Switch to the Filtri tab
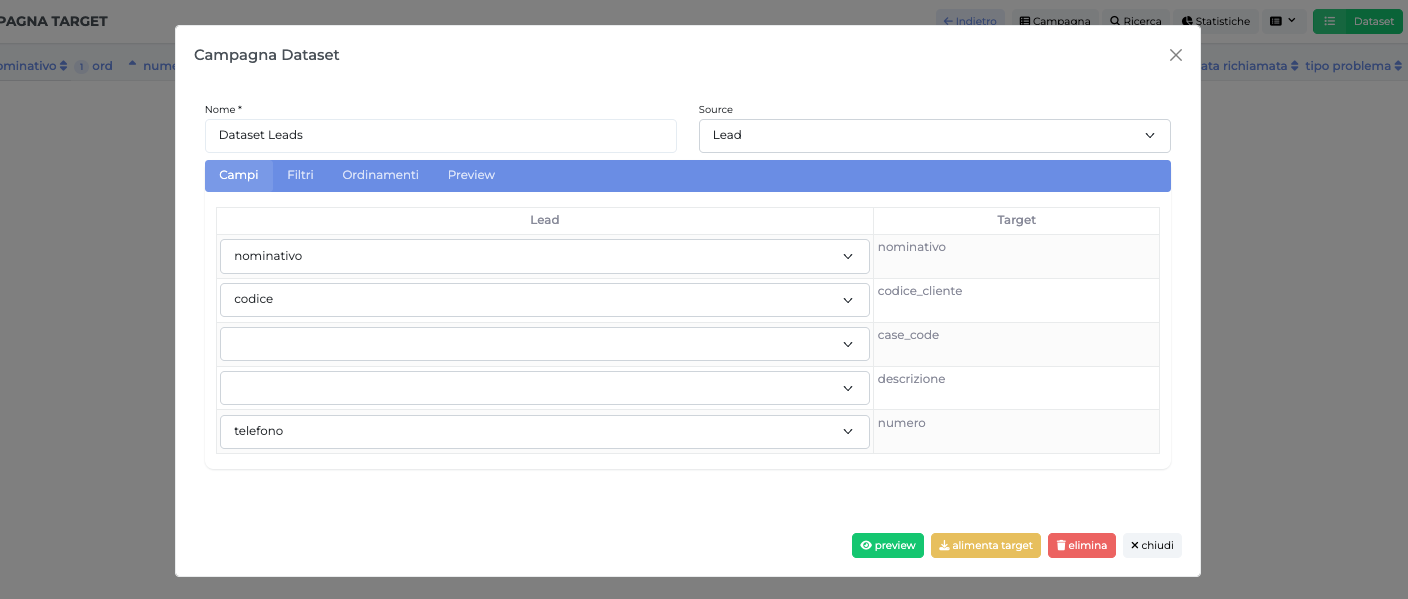Screen dimensions: 1408x599 300,175
